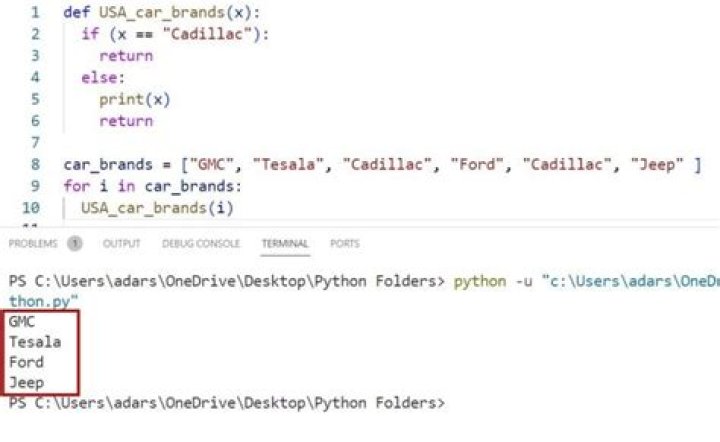The height and width of the screenshot is (442, 720).
Task: Click the "Jeep" string in the list
Action: pyautogui.click(x=657, y=164)
